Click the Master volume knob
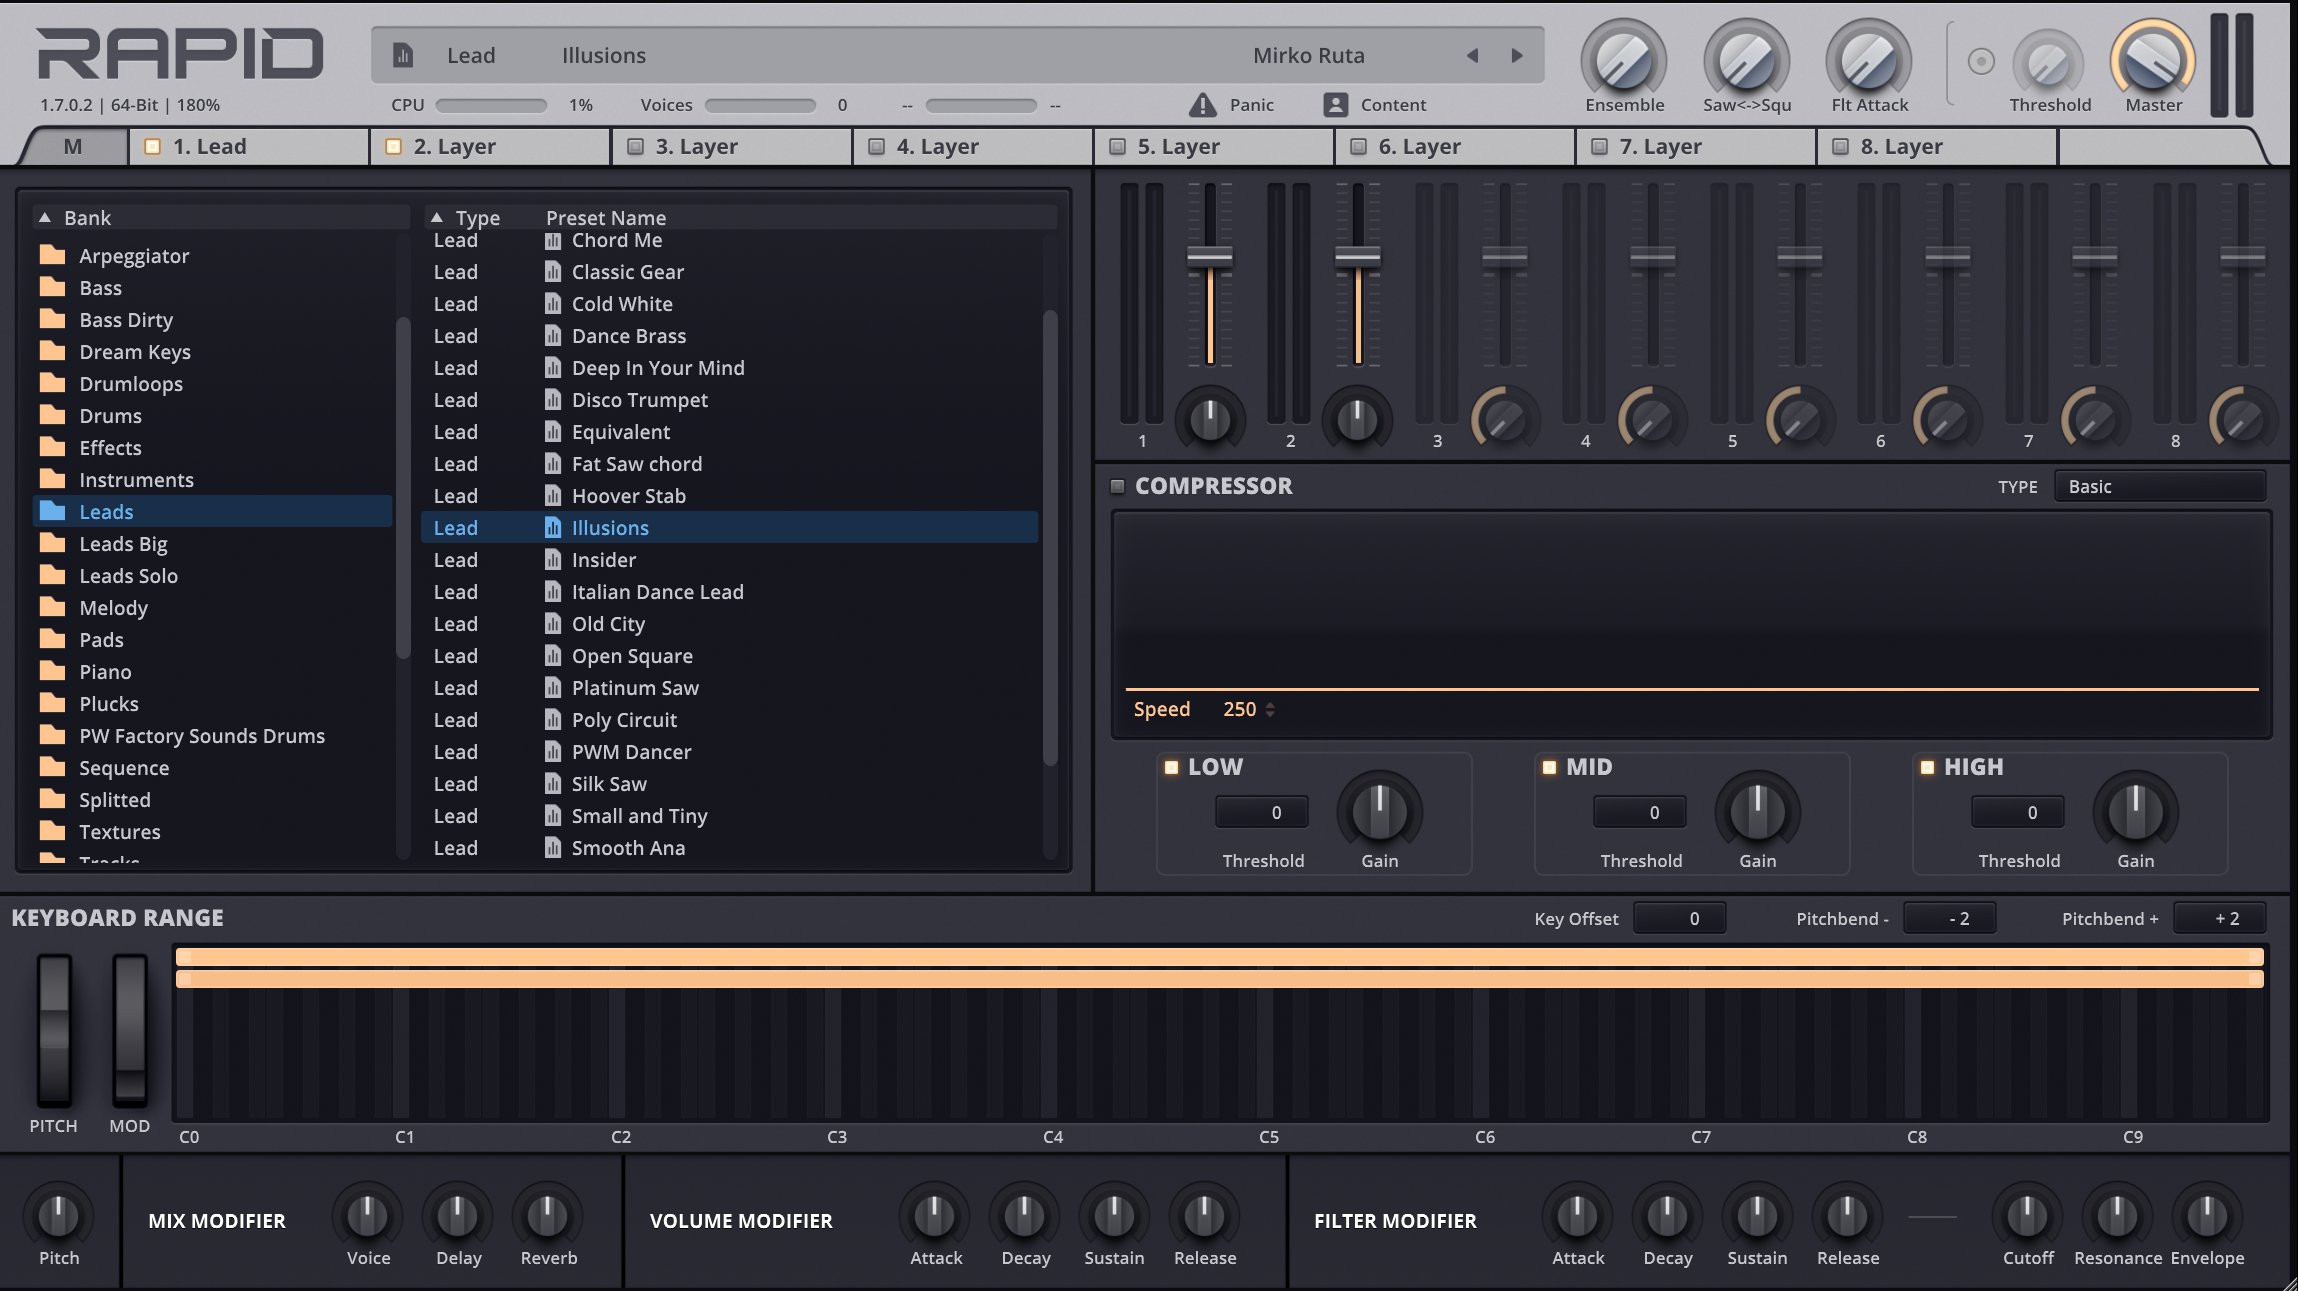Viewport: 2298px width, 1291px height. 2153,59
